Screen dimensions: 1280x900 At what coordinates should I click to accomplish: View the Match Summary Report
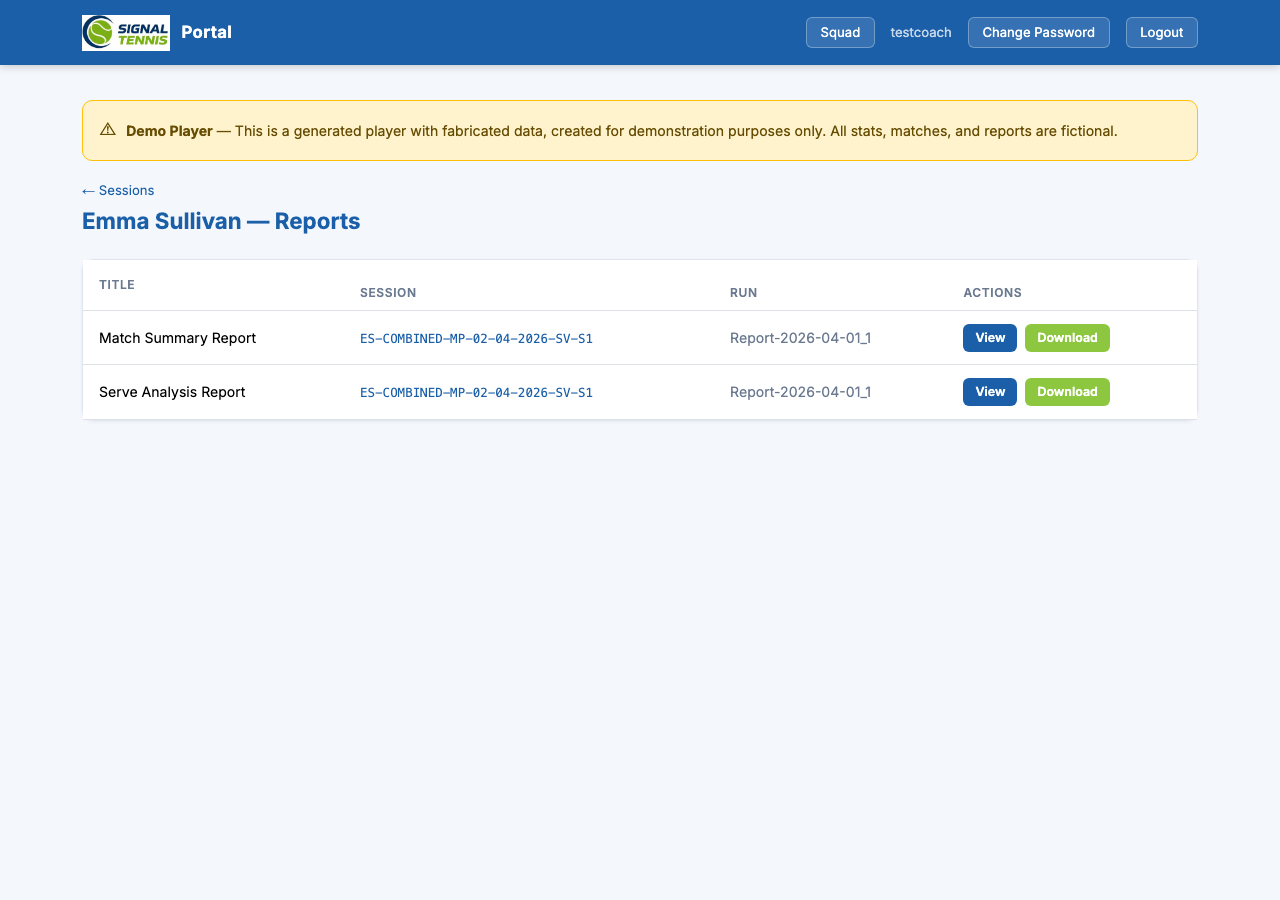[989, 338]
